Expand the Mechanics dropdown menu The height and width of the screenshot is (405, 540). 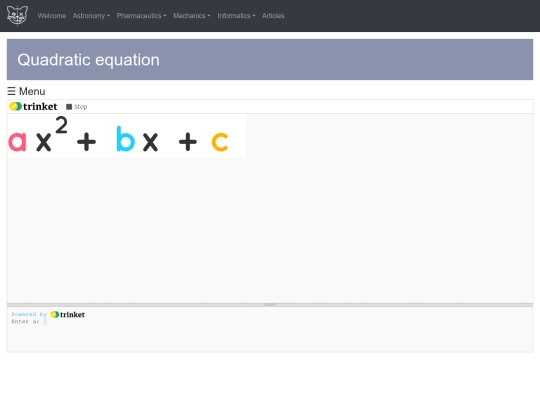(x=191, y=16)
